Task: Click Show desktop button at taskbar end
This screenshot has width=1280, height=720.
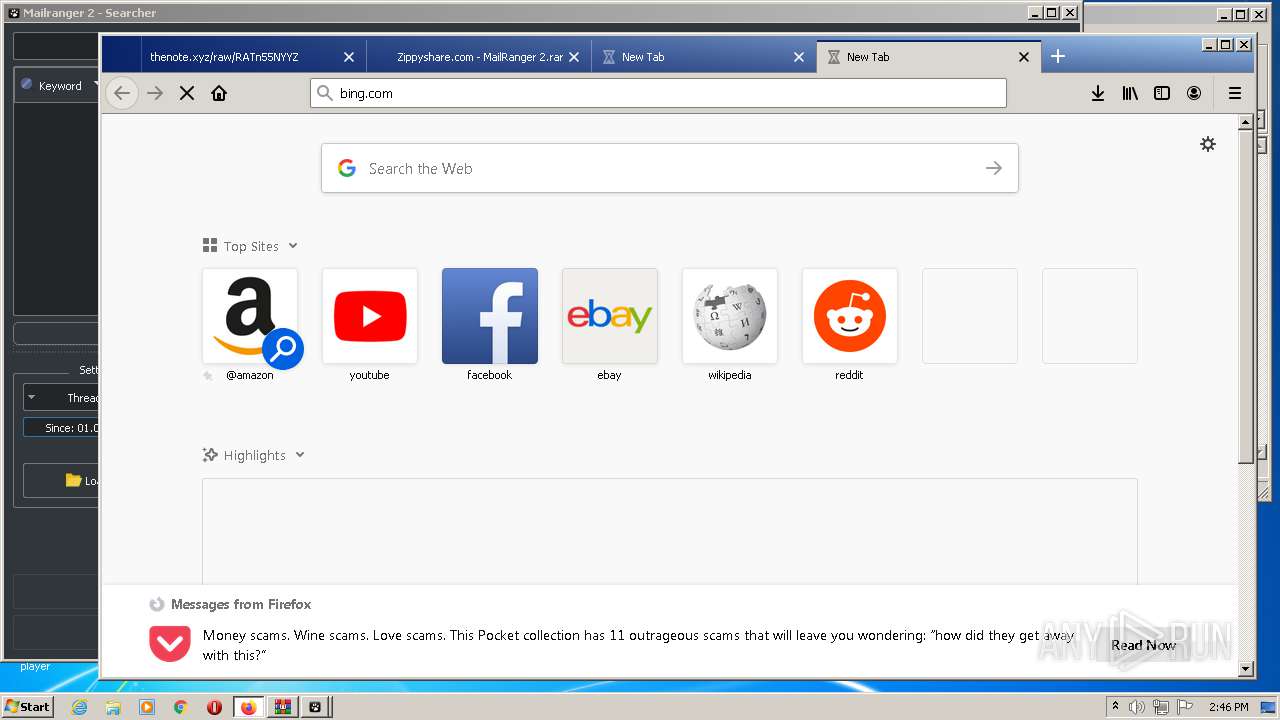Action: tap(1270, 707)
